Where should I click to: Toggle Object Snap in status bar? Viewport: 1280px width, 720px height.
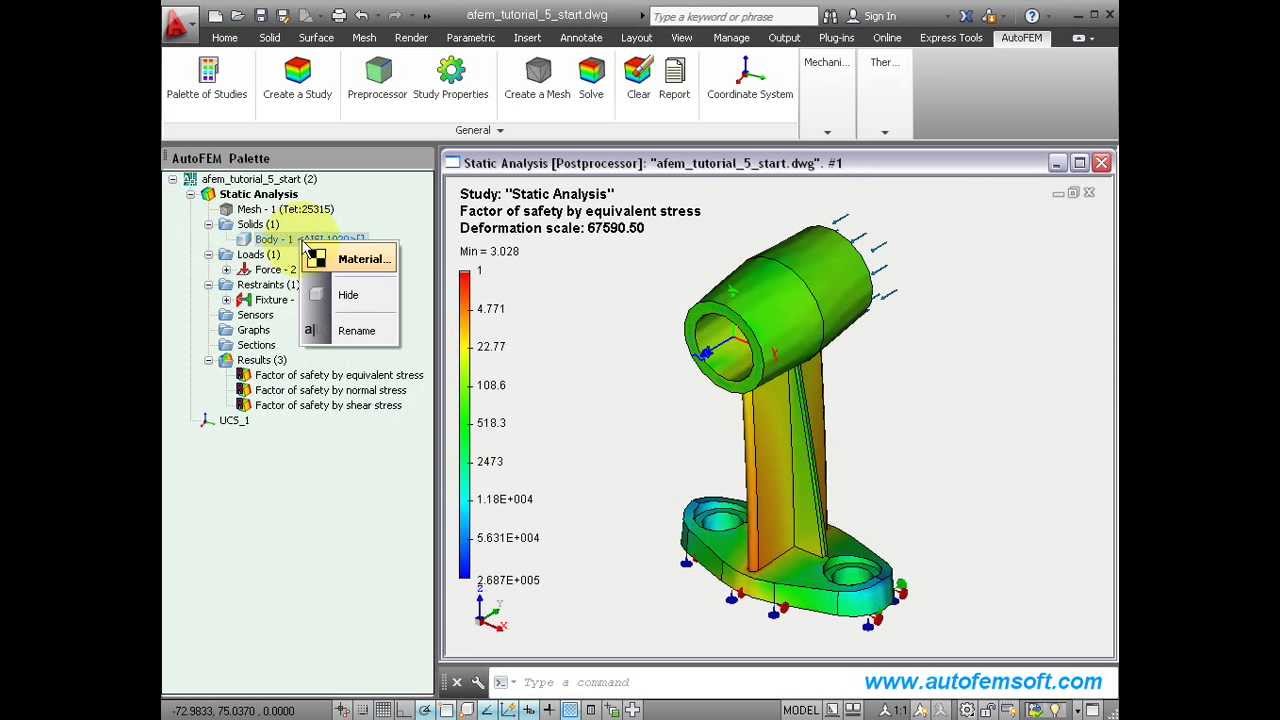coord(446,710)
